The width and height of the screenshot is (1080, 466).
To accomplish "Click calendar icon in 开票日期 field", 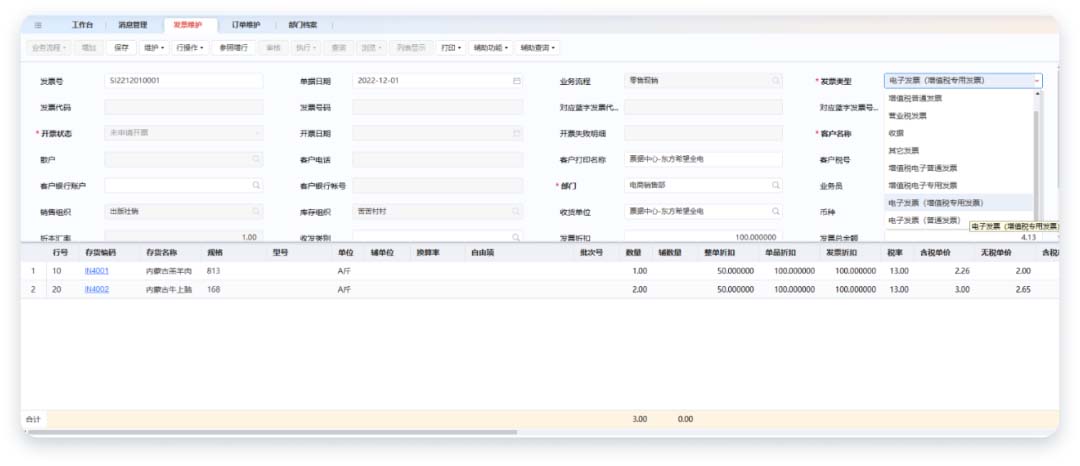I will (x=517, y=134).
